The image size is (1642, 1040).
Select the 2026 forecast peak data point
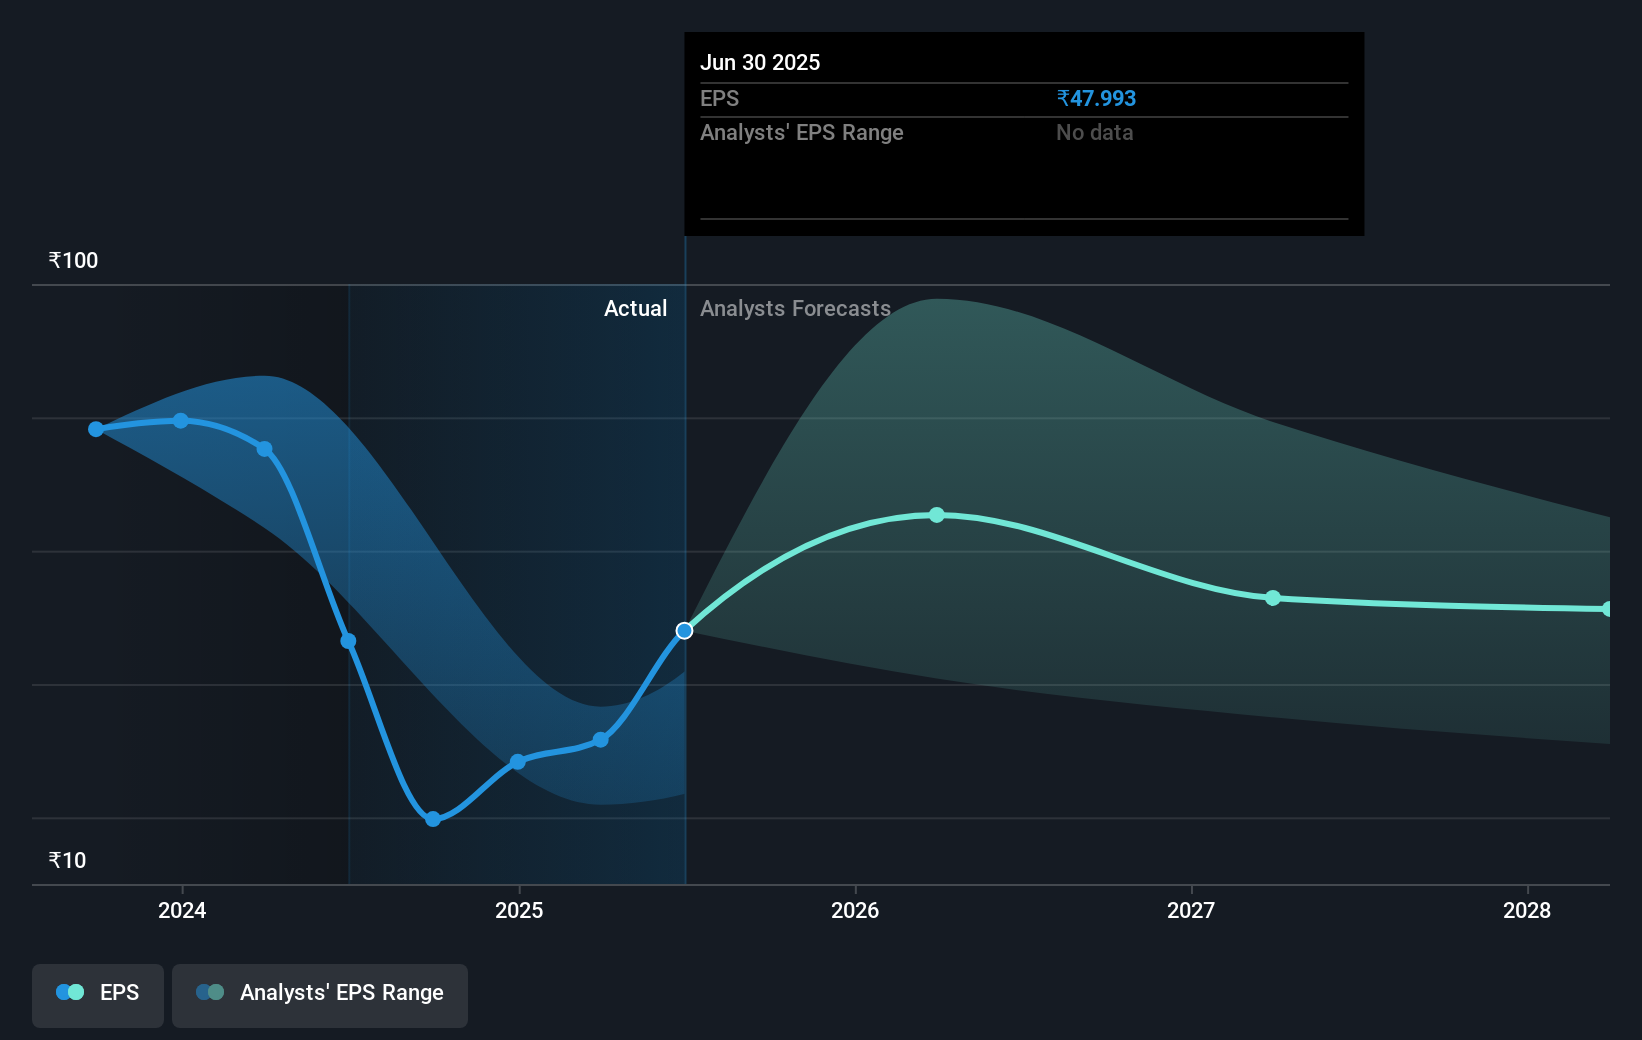coord(937,515)
